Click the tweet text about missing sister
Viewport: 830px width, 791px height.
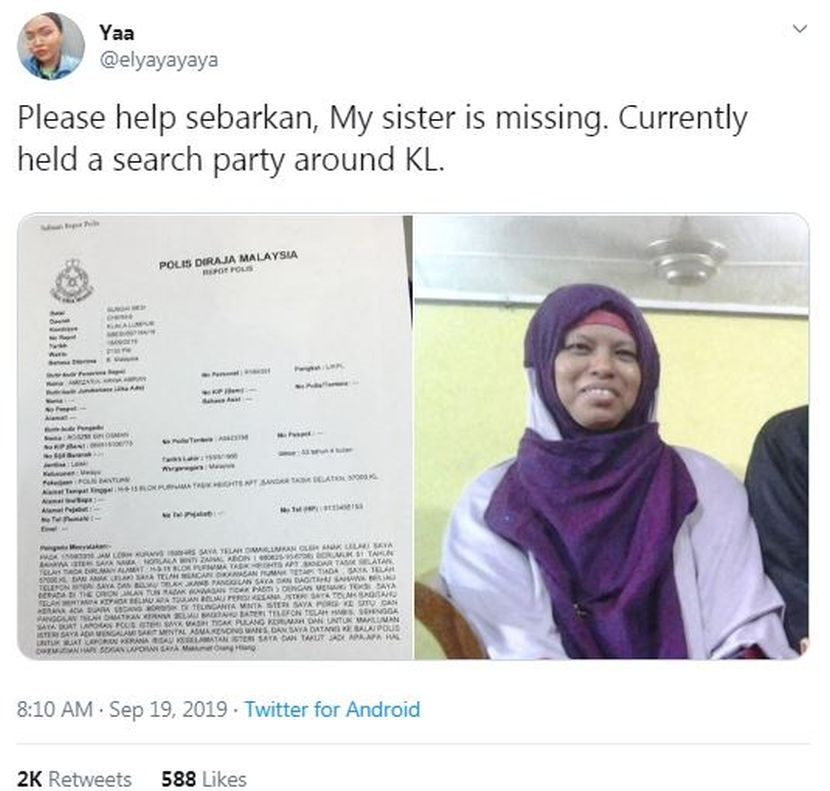click(x=382, y=139)
